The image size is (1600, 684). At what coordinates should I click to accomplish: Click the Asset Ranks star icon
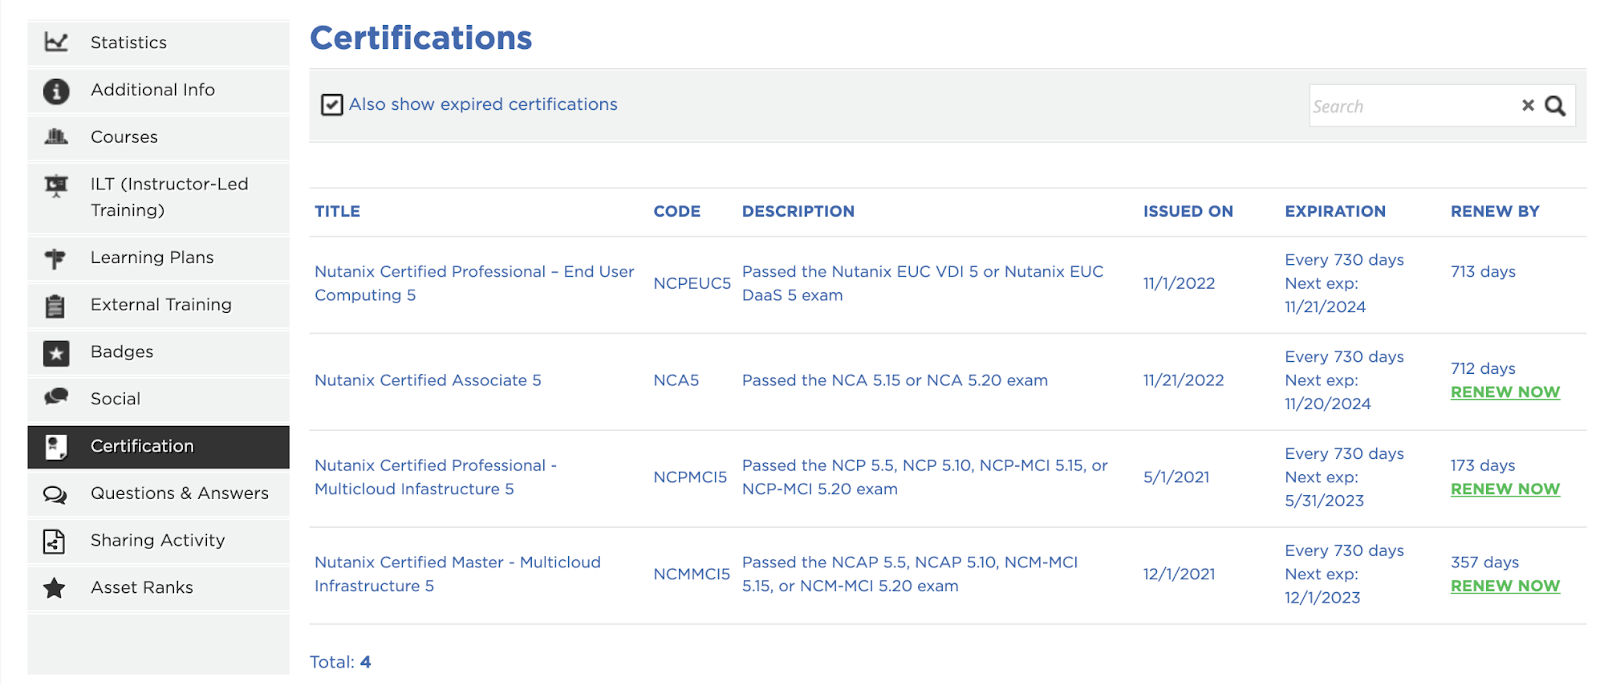coord(55,588)
